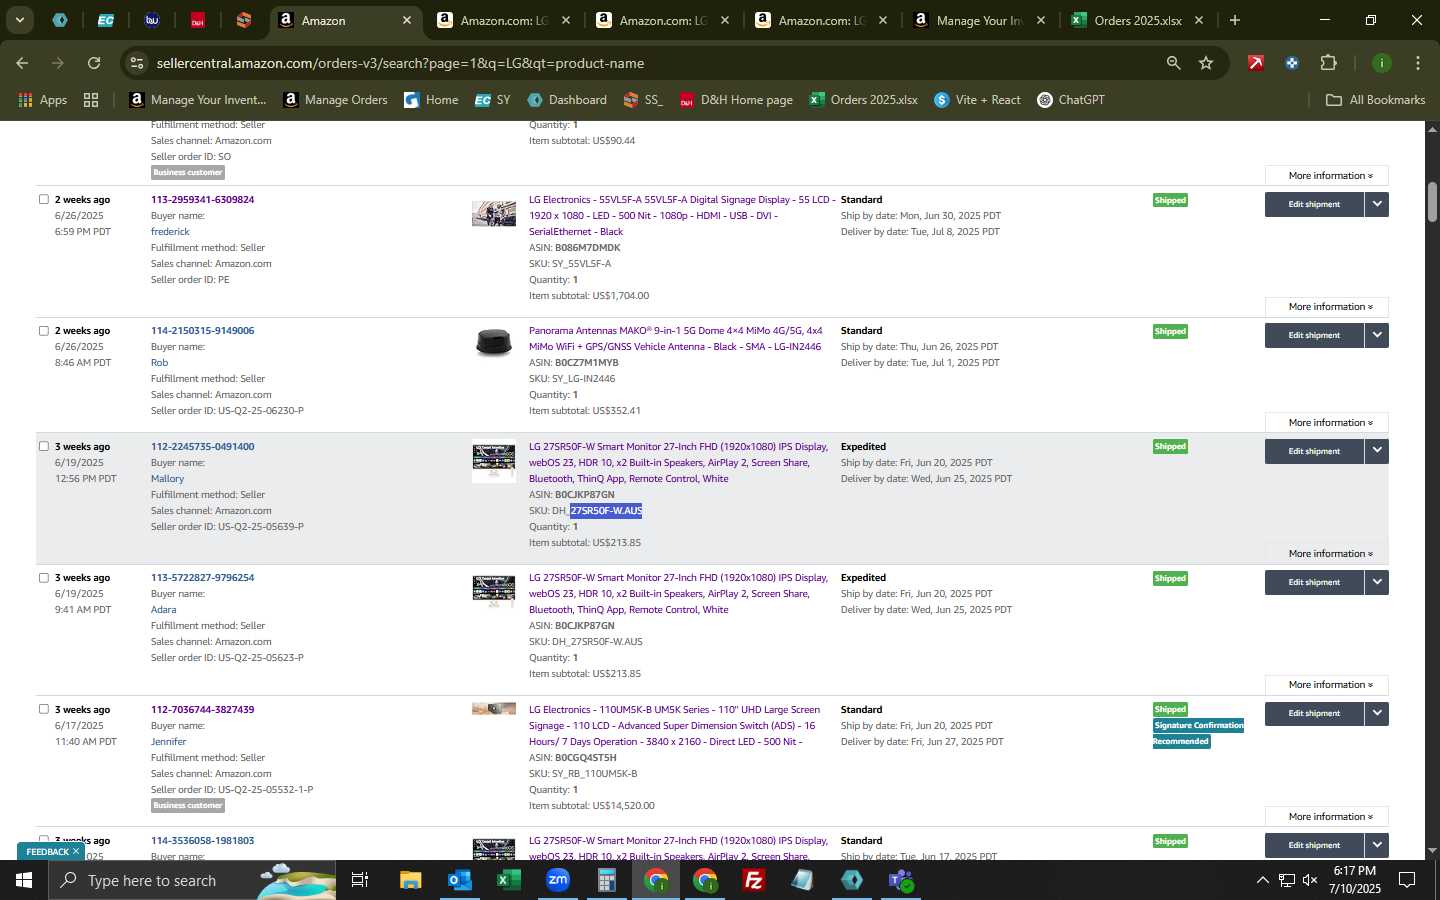
Task: Open the Apps bookmark shortcut
Action: pyautogui.click(x=42, y=100)
